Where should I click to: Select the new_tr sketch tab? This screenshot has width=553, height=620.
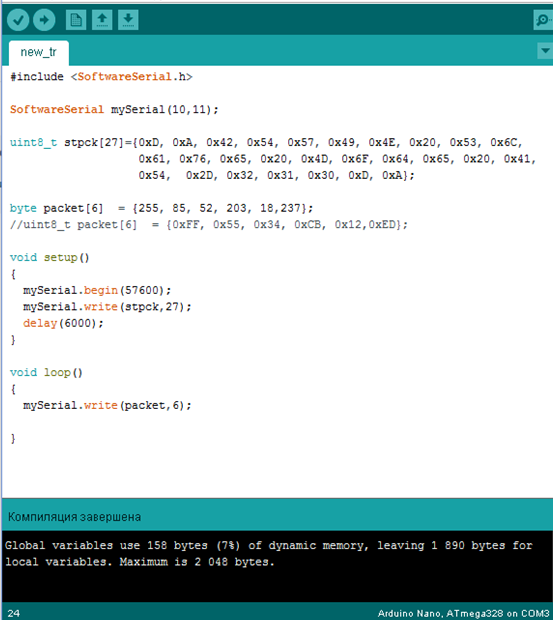tap(39, 53)
